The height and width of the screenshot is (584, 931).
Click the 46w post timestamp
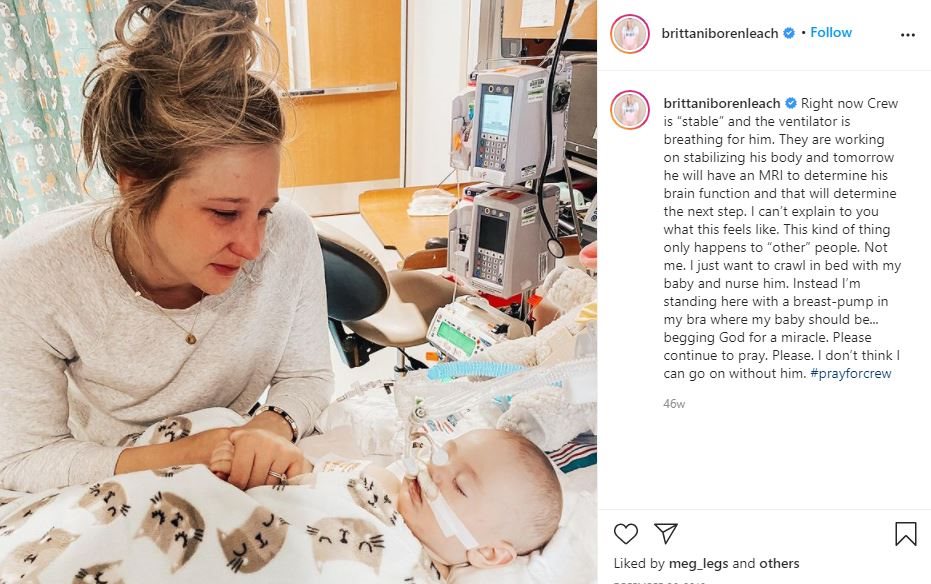tap(674, 404)
